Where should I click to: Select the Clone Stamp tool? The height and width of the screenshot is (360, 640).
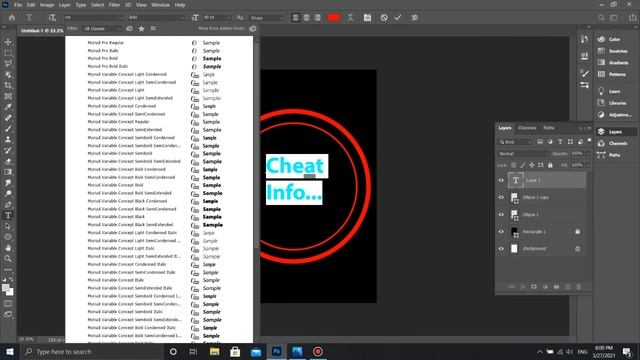pyautogui.click(x=8, y=139)
